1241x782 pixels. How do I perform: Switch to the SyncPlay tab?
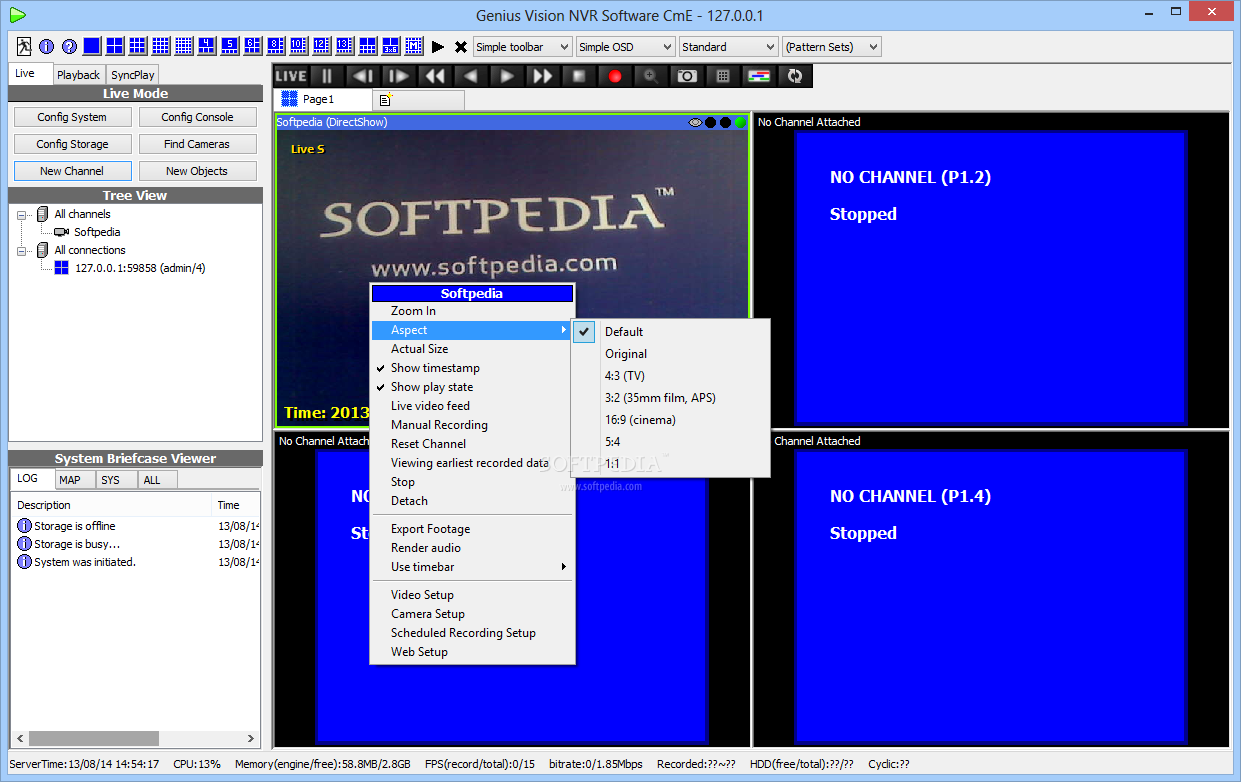[x=133, y=75]
